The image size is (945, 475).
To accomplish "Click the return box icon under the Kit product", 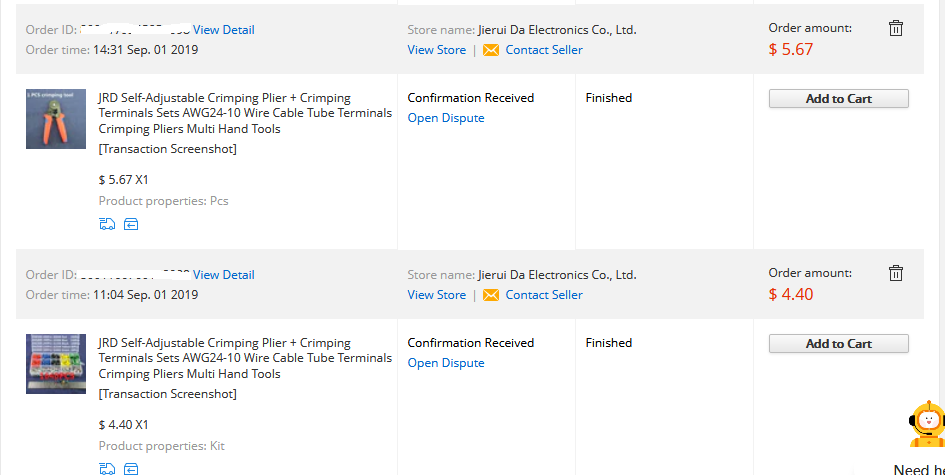I will (131, 468).
